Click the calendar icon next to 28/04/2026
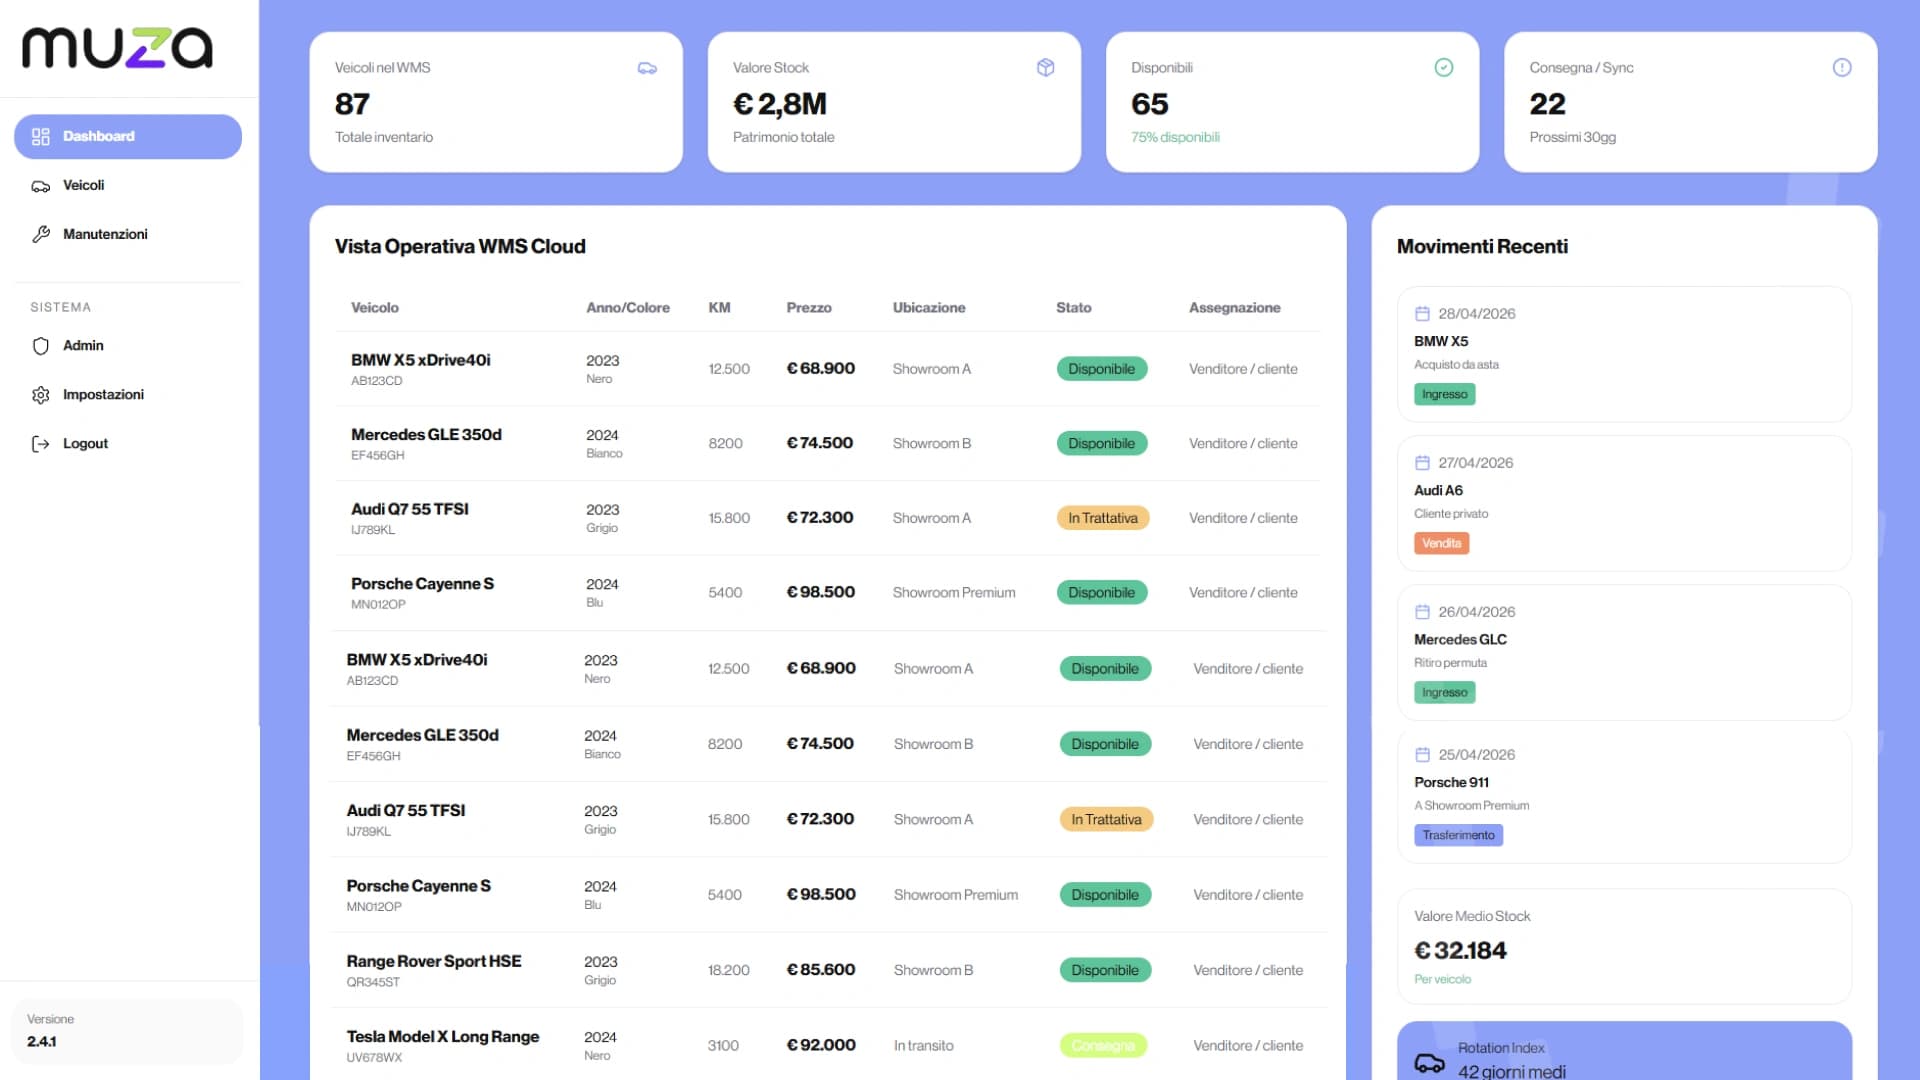 [x=1422, y=314]
